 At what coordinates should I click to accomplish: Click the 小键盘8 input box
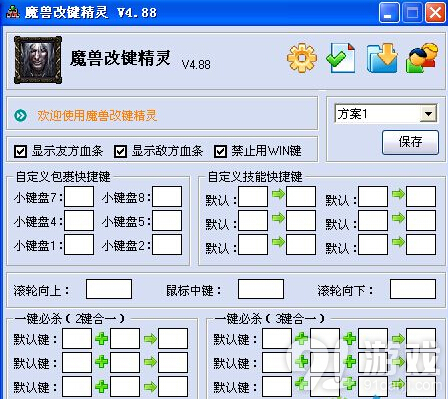[167, 197]
